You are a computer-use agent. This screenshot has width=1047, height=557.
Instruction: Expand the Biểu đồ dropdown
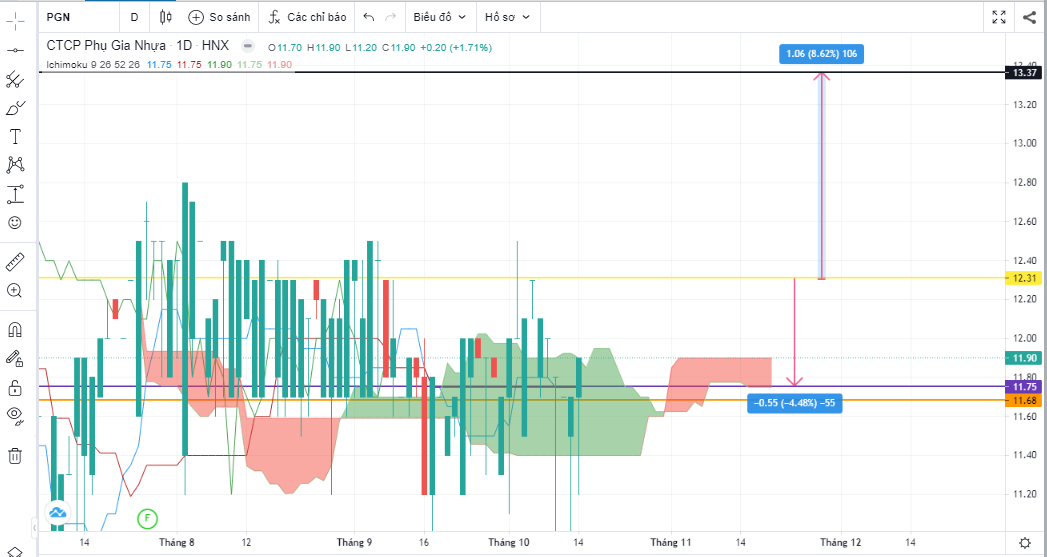439,17
